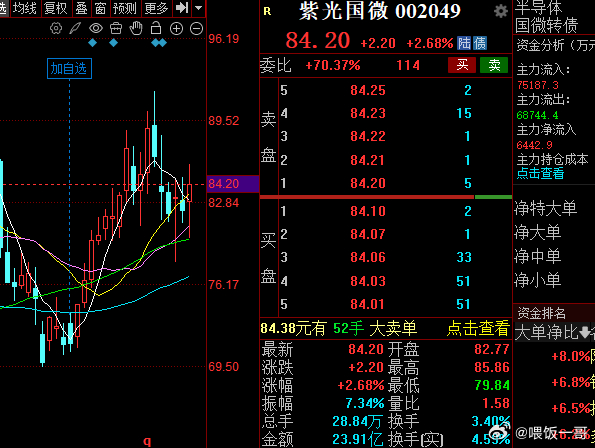Screen dimensions: 595x448
Task: Select buy level 4 price 84.03
Action: pos(368,281)
